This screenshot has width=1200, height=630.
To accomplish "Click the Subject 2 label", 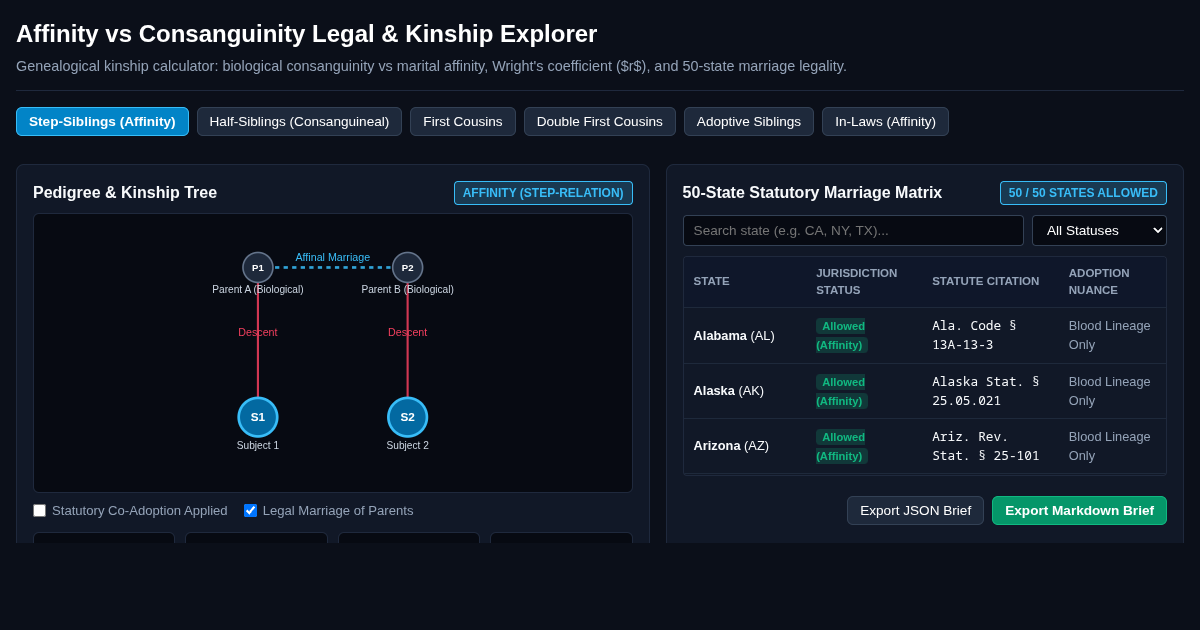I will tap(408, 445).
